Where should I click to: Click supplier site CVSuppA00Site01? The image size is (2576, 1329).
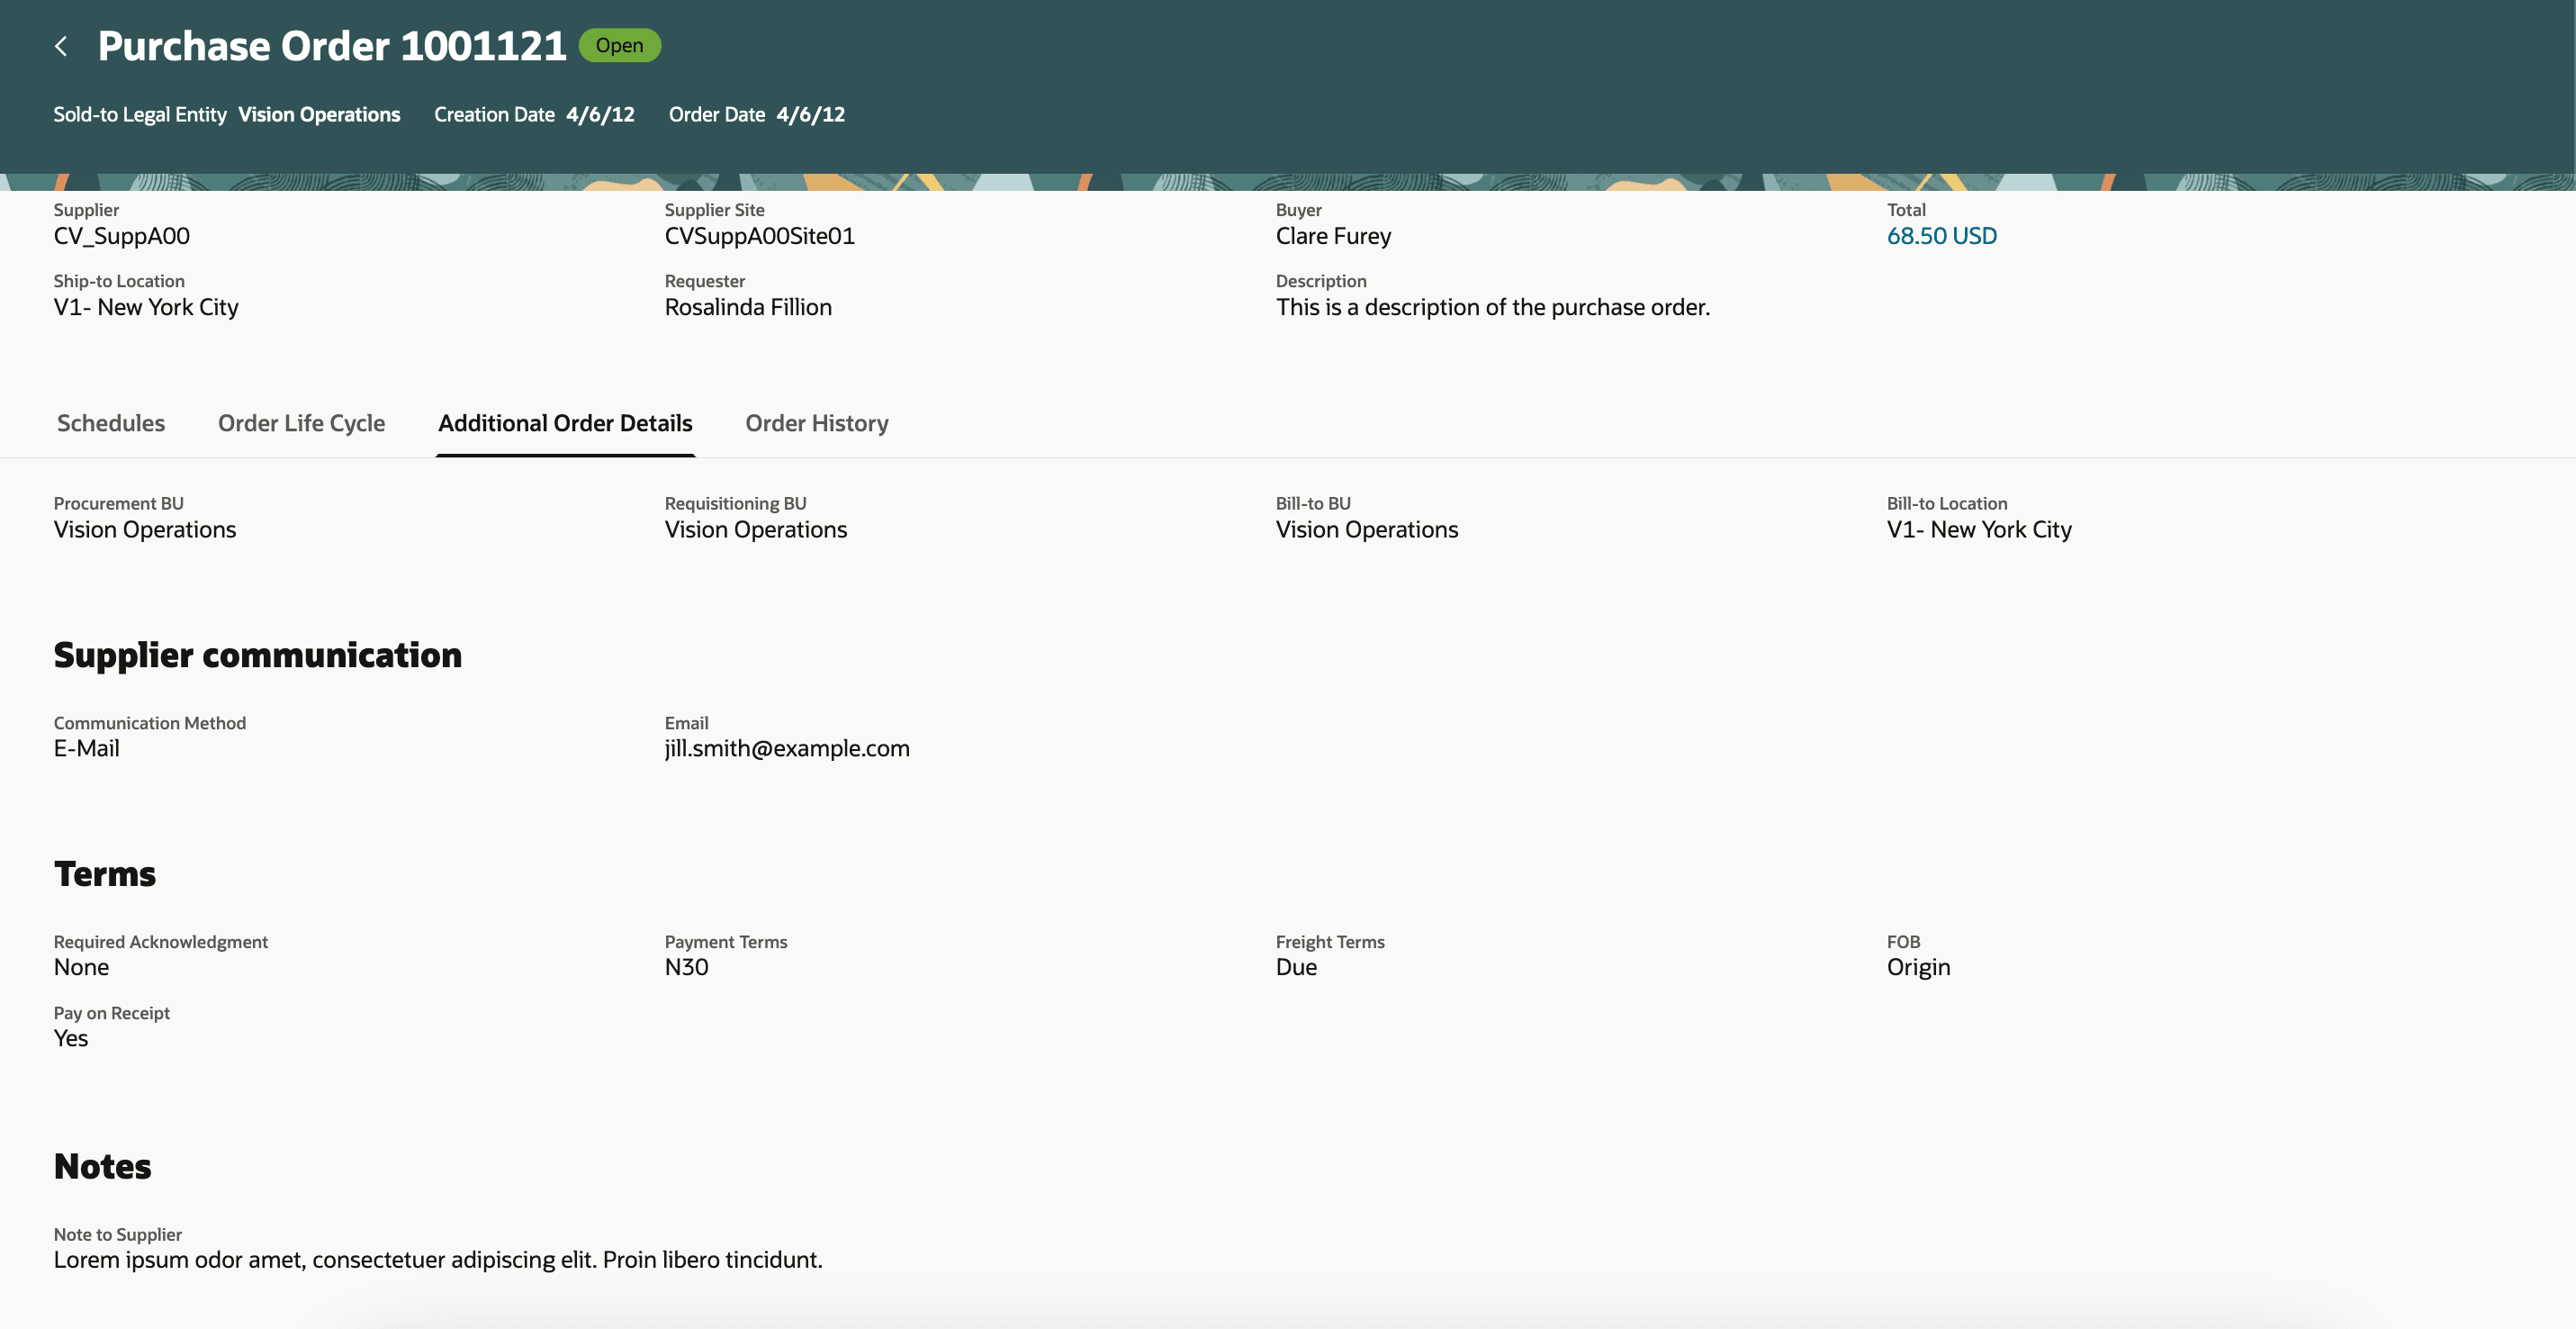[x=759, y=236]
